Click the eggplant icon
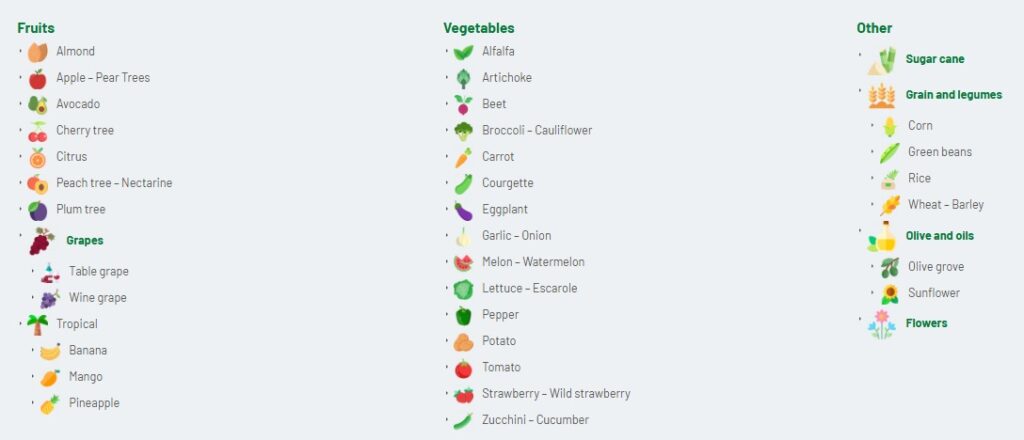Image resolution: width=1024 pixels, height=440 pixels. 463,210
